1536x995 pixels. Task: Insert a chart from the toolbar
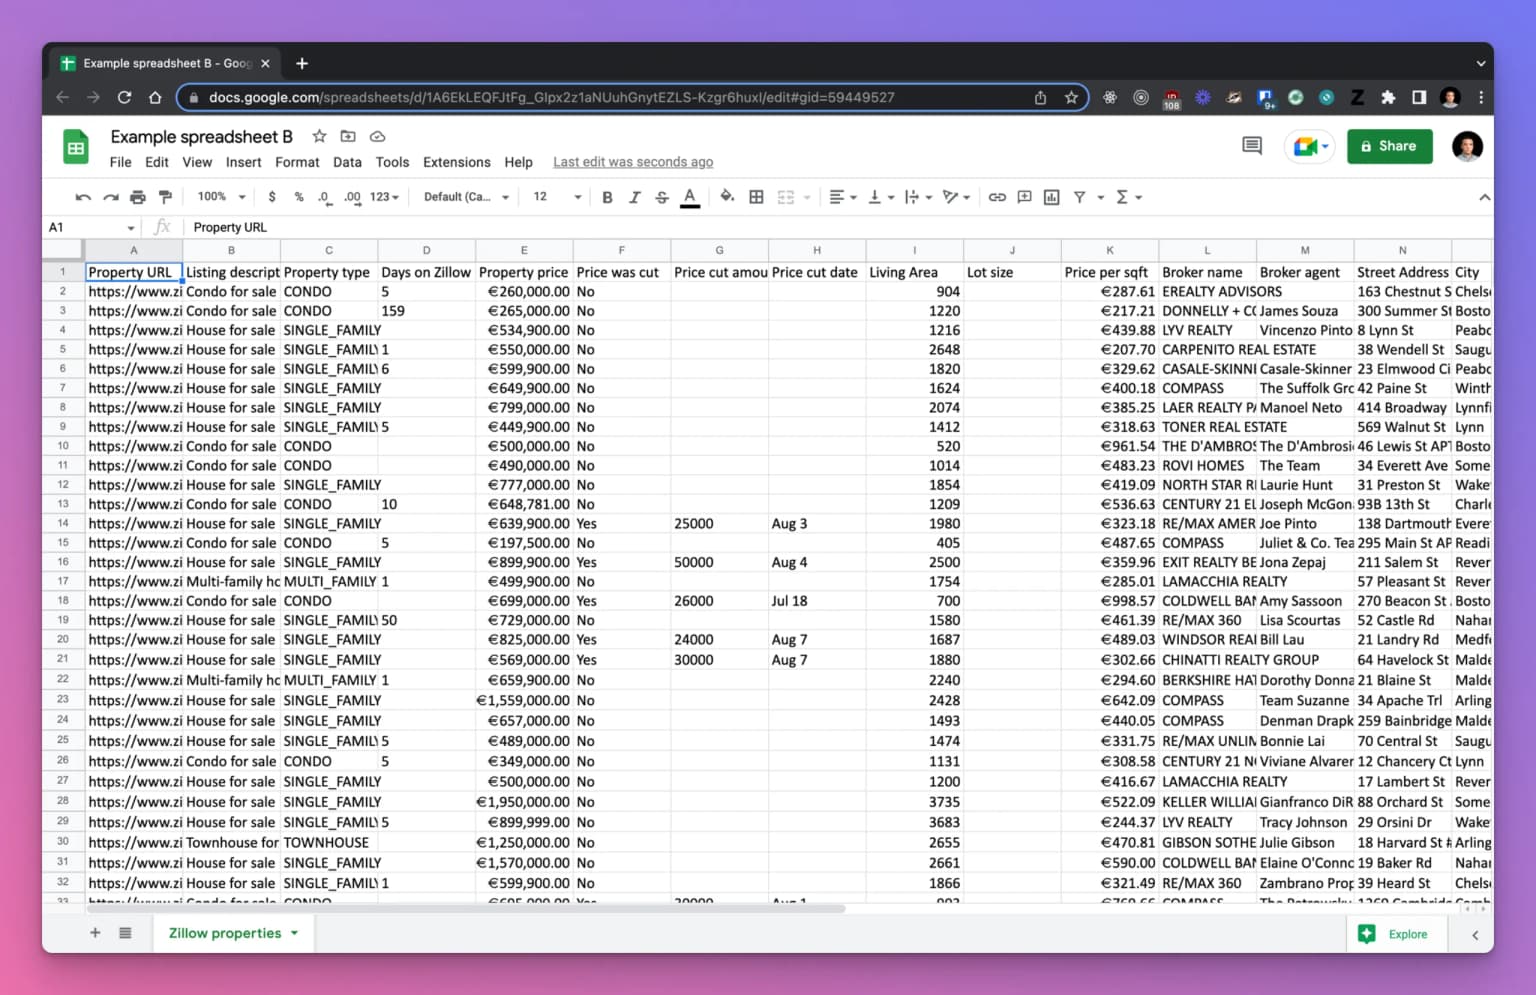(x=1052, y=197)
